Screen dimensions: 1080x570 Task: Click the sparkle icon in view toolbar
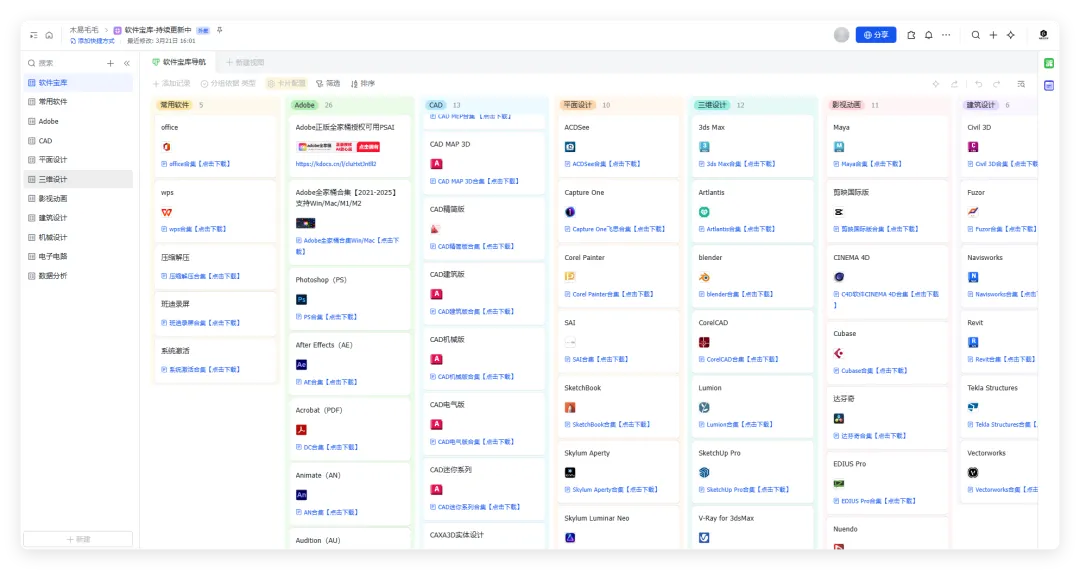935,84
